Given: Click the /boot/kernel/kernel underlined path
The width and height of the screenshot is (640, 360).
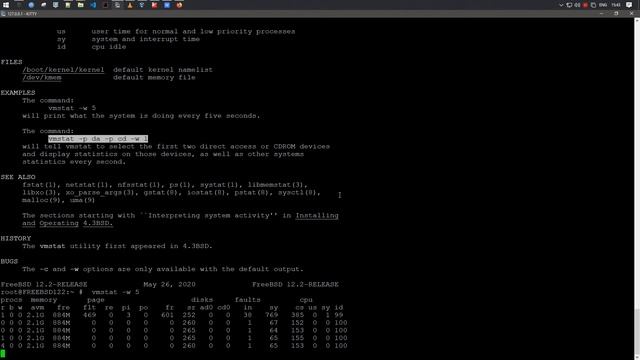Looking at the screenshot, I should point(63,70).
